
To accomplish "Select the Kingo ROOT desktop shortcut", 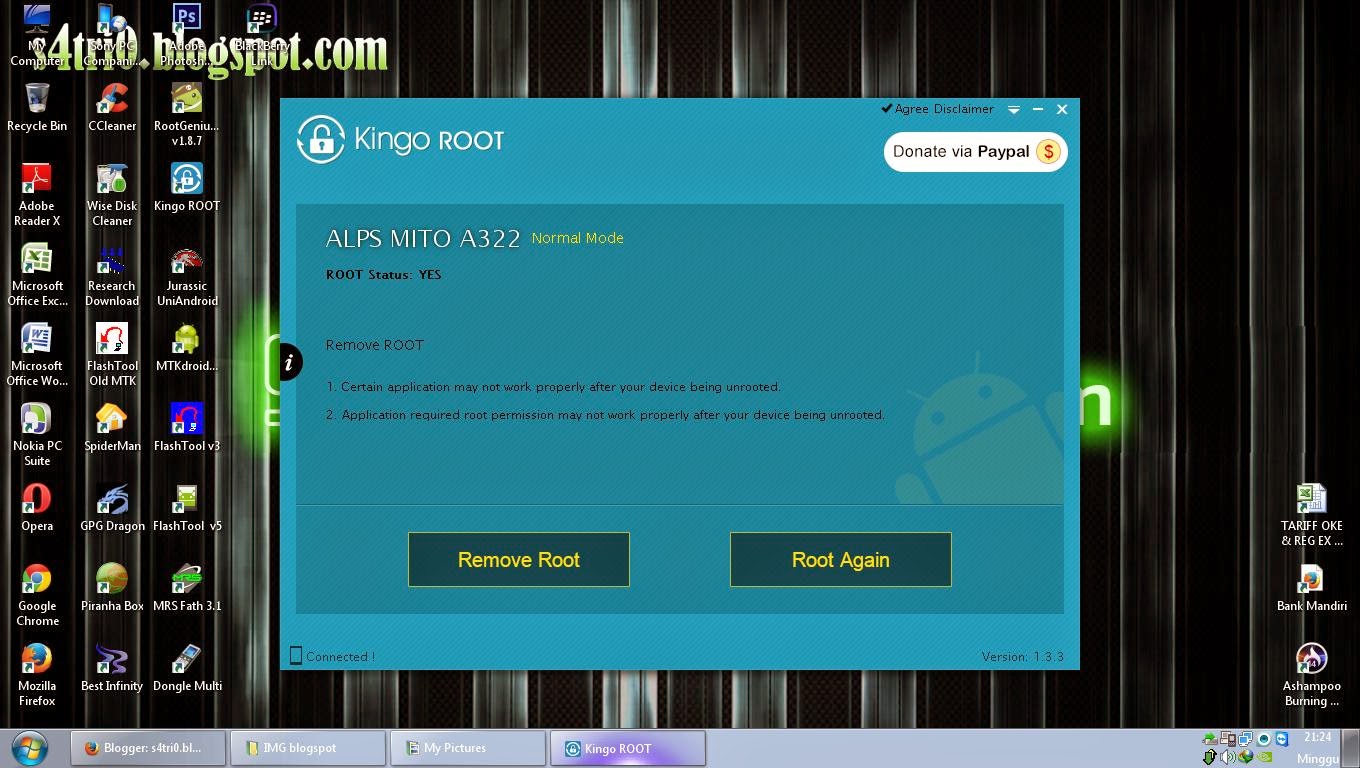I will (x=186, y=187).
